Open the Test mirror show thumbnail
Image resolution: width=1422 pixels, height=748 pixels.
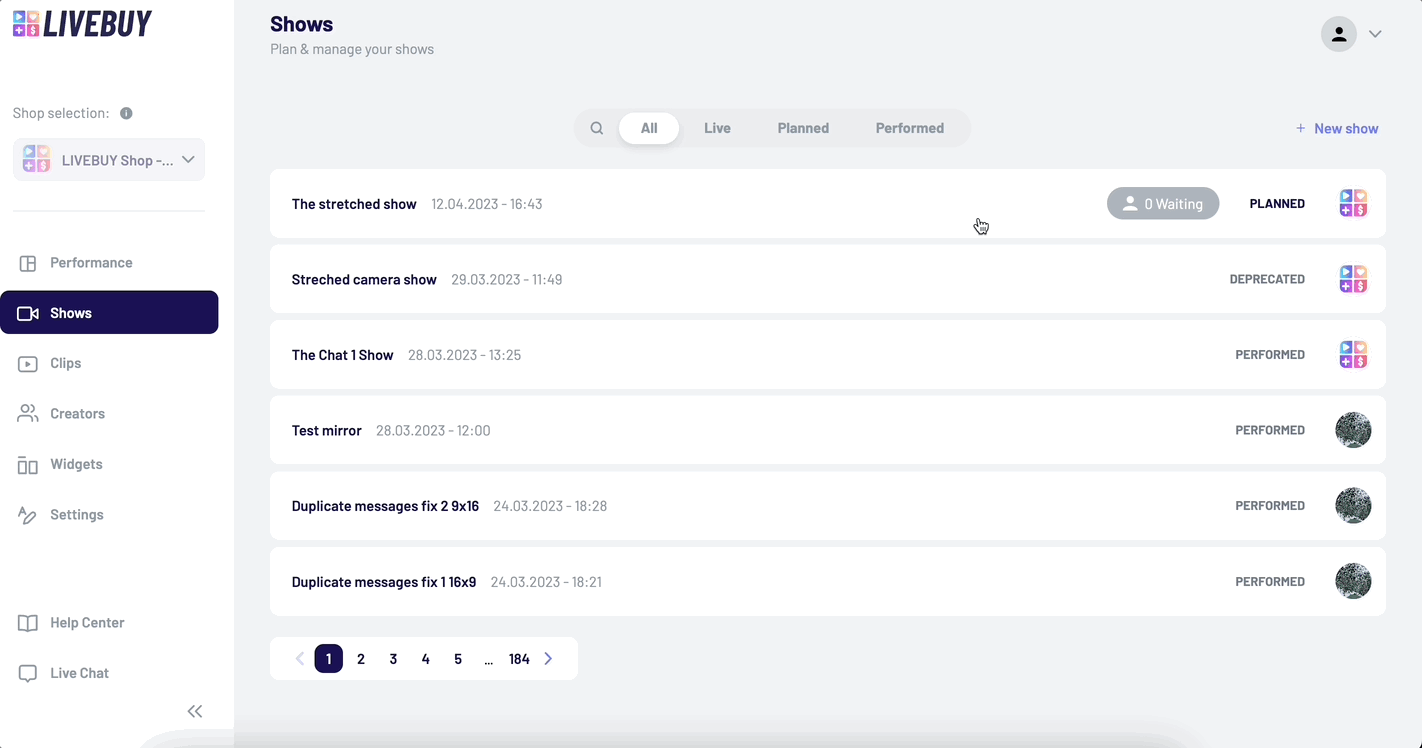tap(1353, 430)
